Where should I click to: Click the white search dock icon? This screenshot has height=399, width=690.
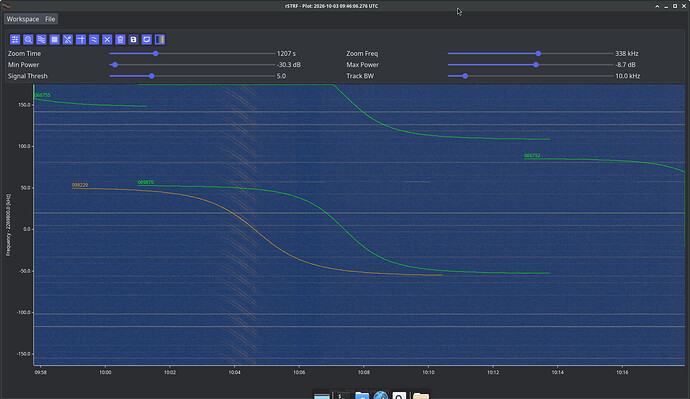pyautogui.click(x=399, y=396)
